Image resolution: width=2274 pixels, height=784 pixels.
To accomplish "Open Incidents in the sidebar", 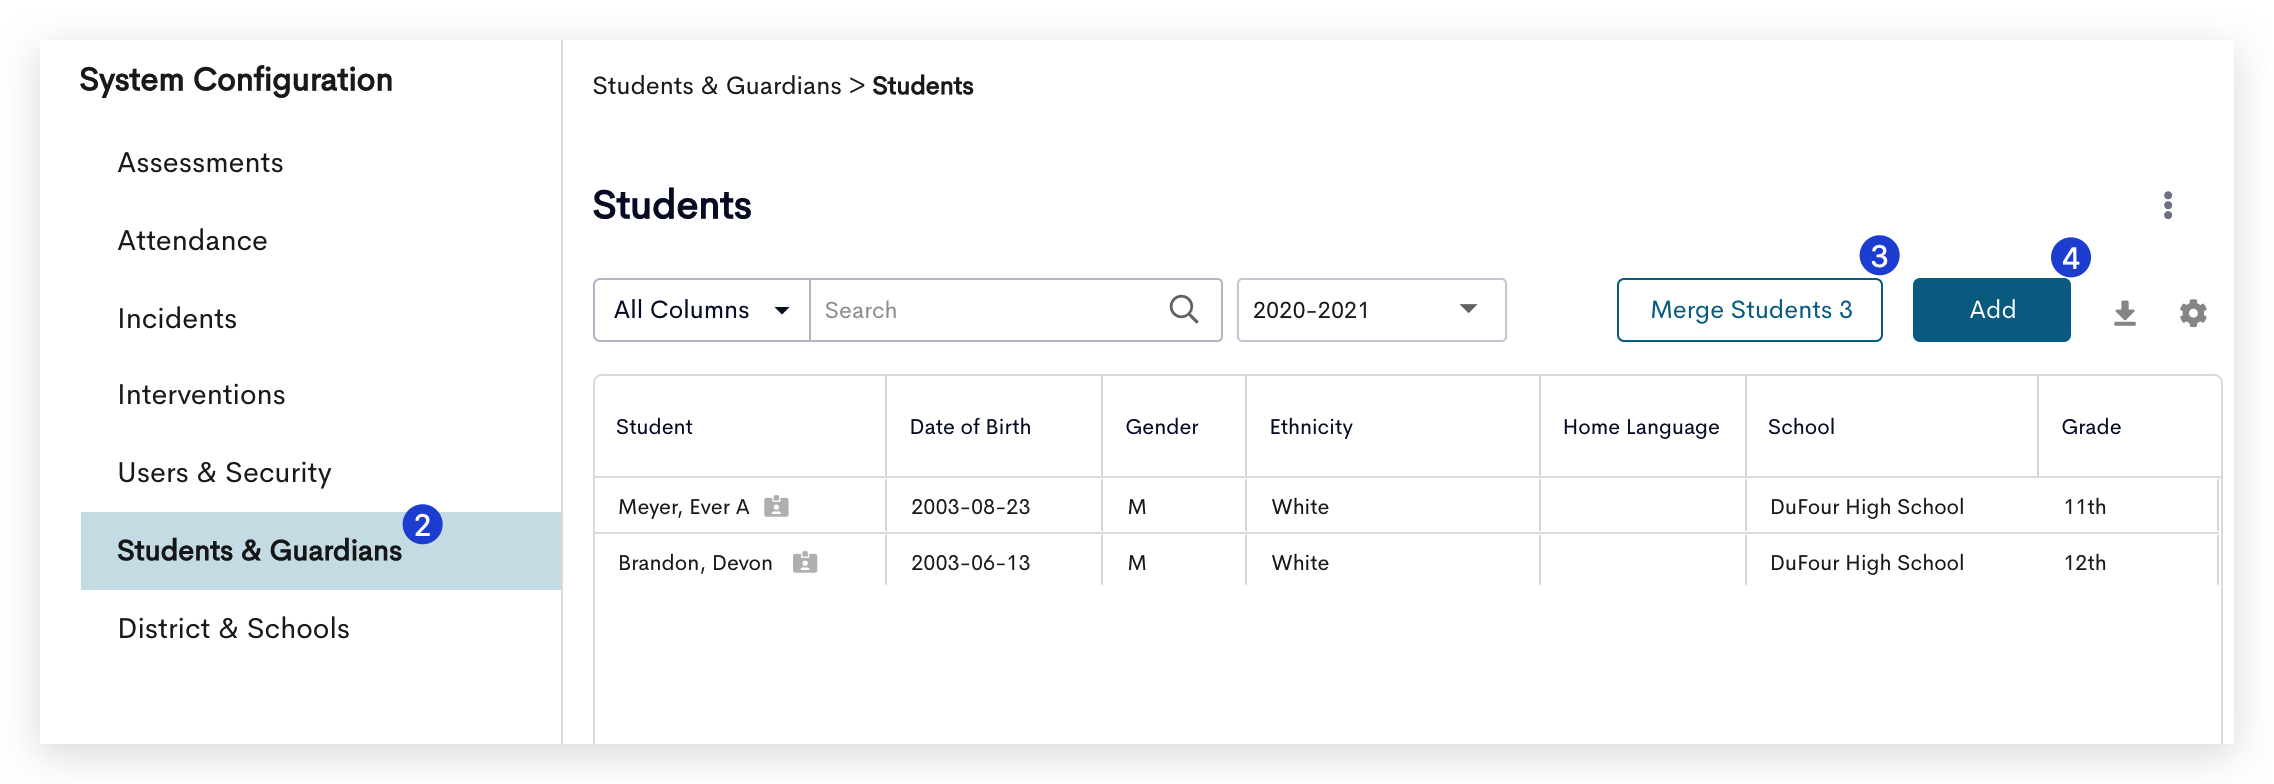I will 177,319.
